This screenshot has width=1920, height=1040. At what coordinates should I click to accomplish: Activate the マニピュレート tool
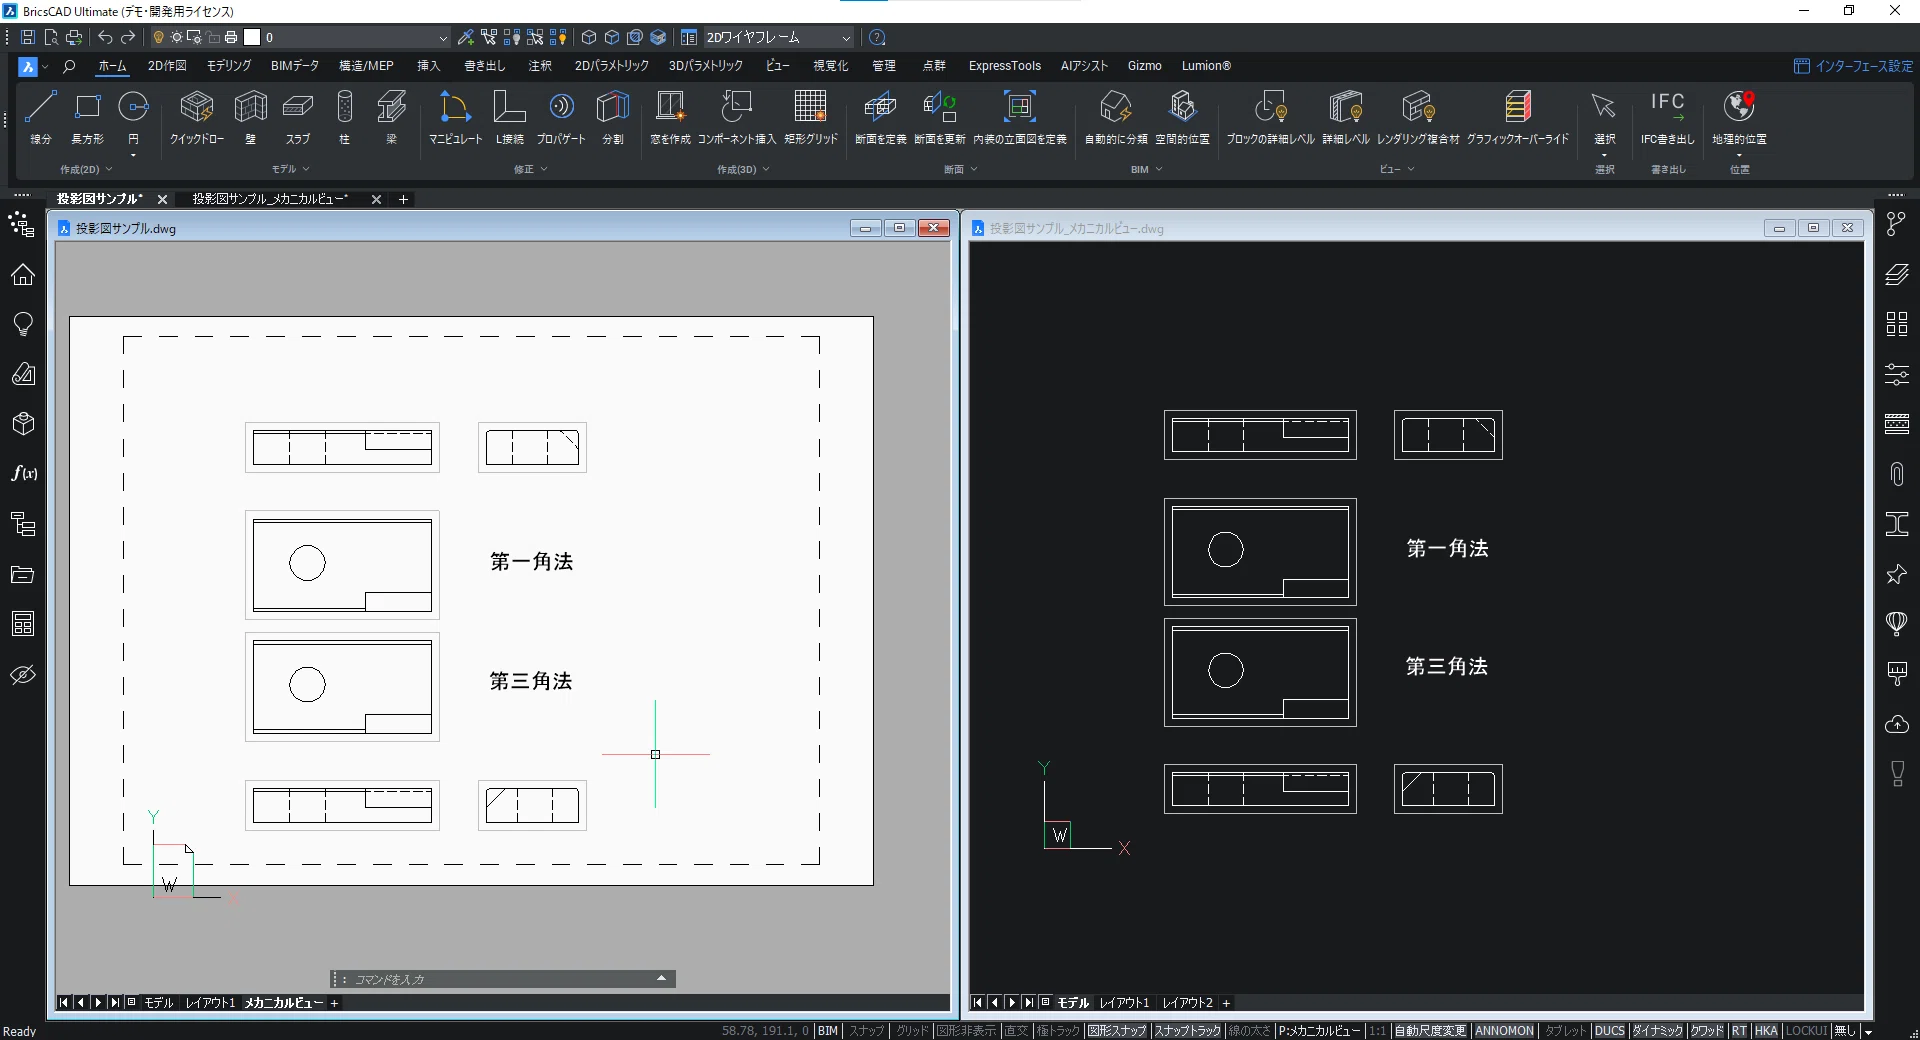tap(455, 117)
